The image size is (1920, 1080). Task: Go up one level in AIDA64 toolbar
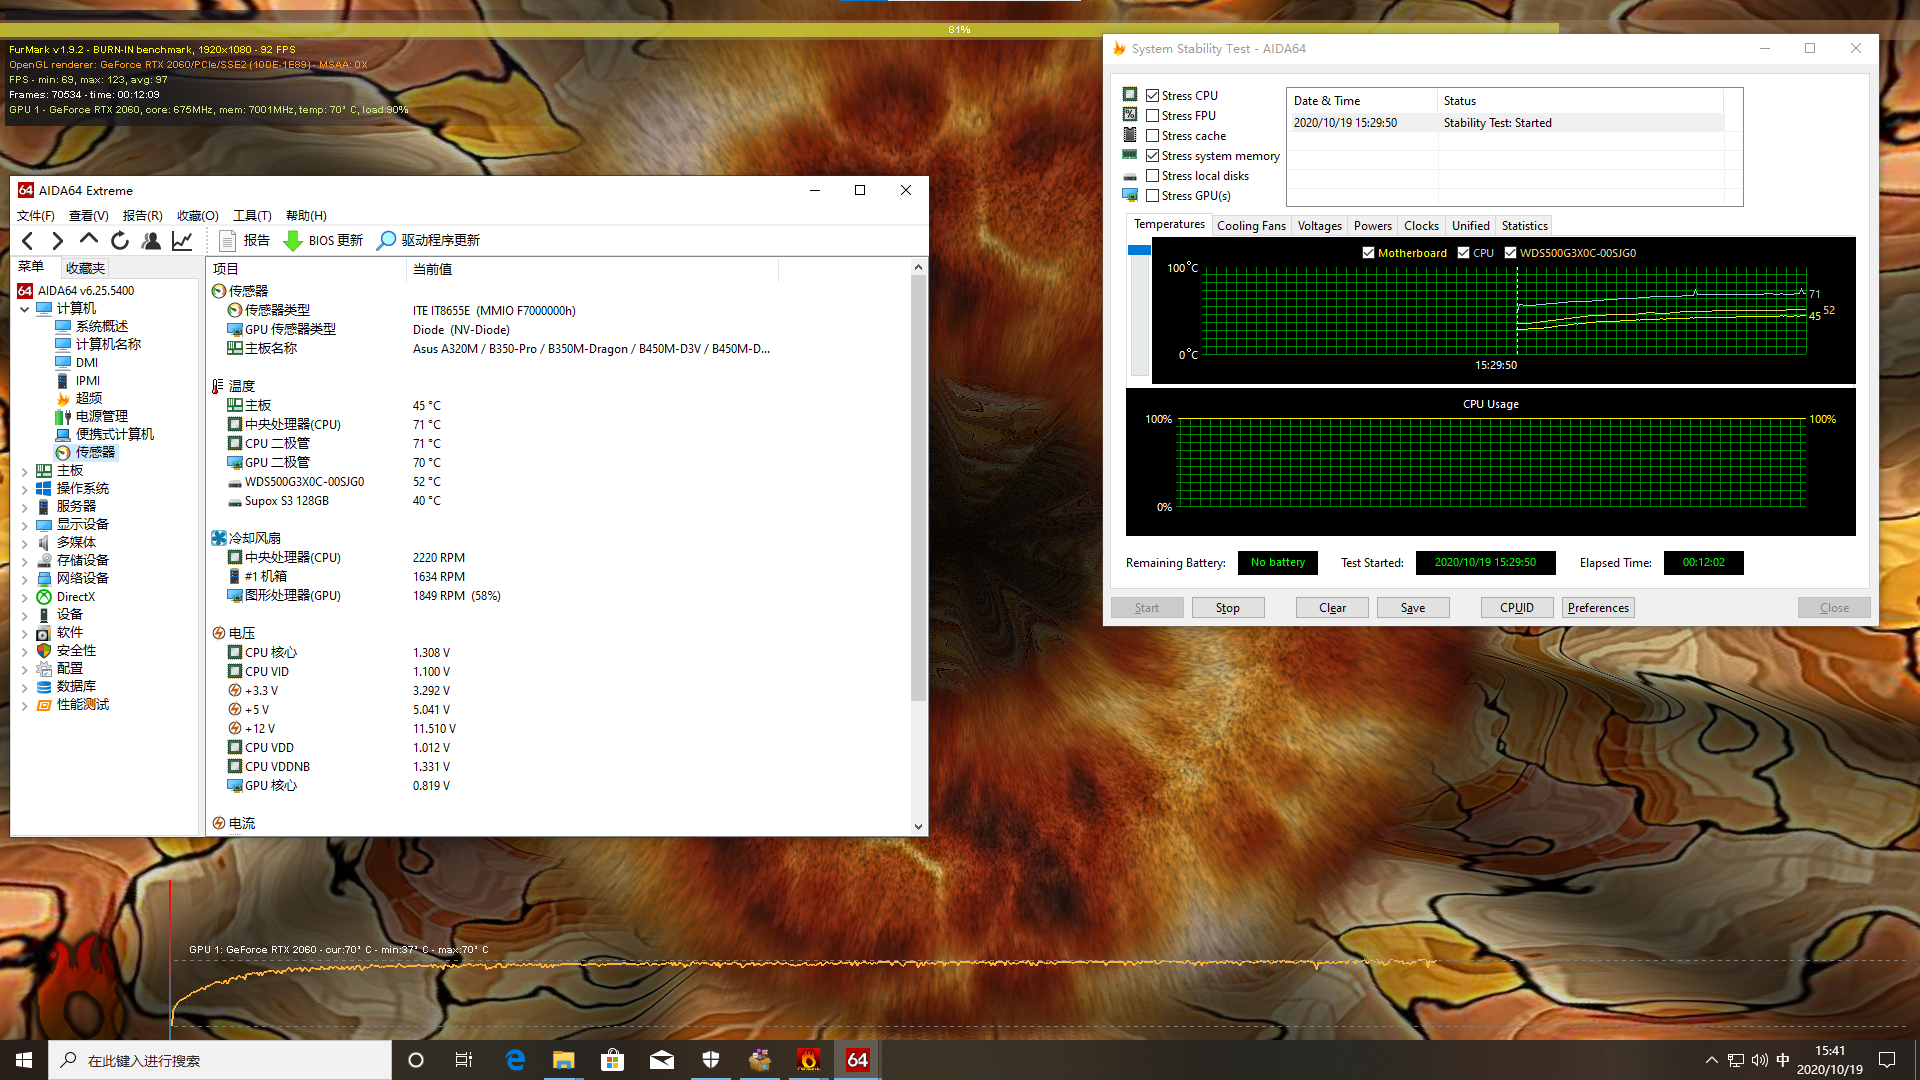(x=89, y=240)
